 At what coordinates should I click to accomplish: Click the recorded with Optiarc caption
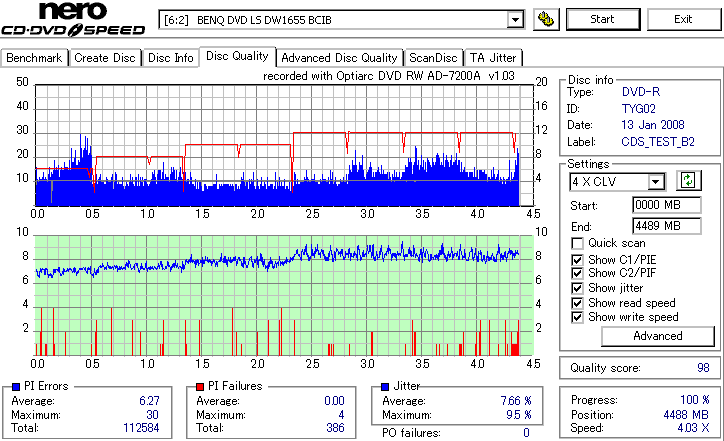(x=389, y=76)
